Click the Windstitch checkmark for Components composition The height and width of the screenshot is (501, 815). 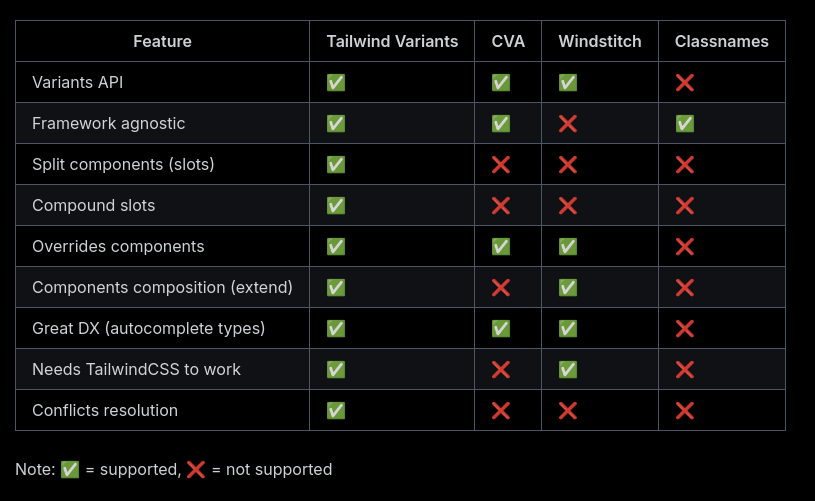point(568,288)
